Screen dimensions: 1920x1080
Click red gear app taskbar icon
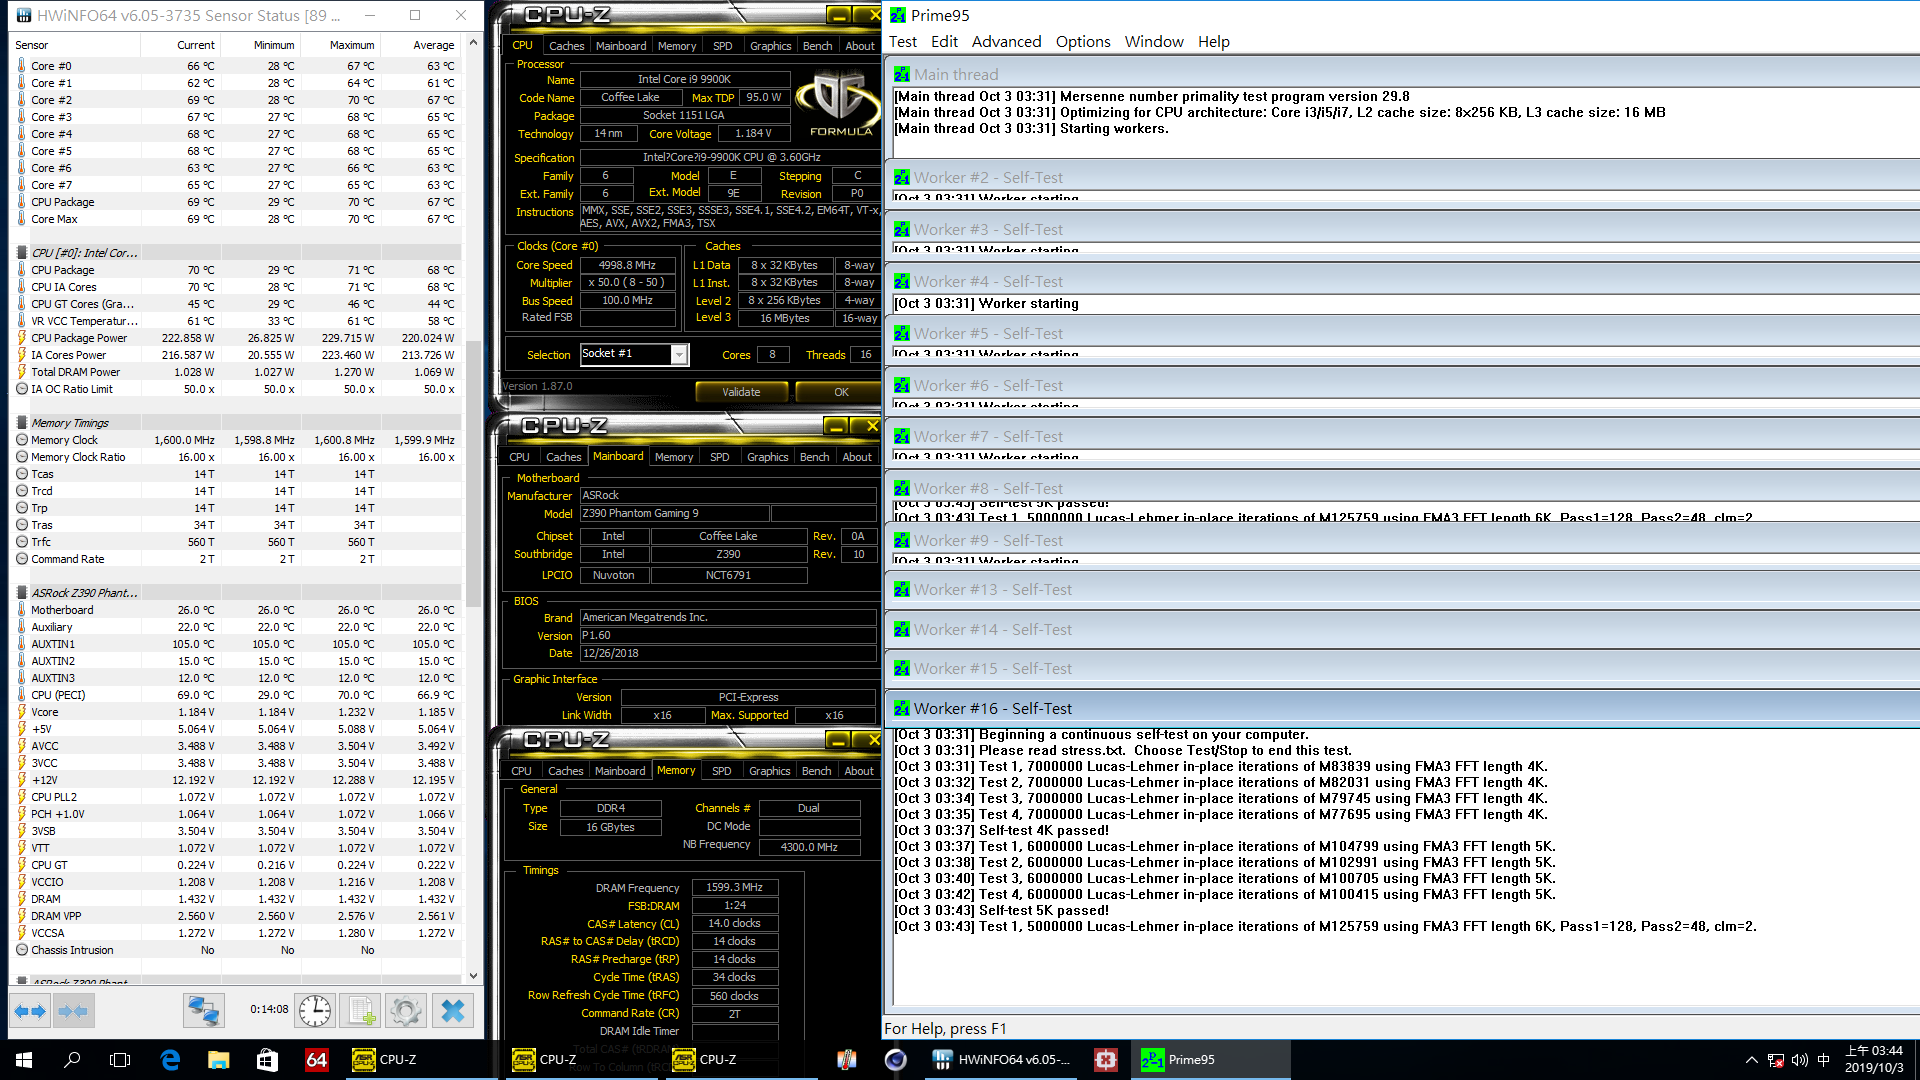[1105, 1060]
